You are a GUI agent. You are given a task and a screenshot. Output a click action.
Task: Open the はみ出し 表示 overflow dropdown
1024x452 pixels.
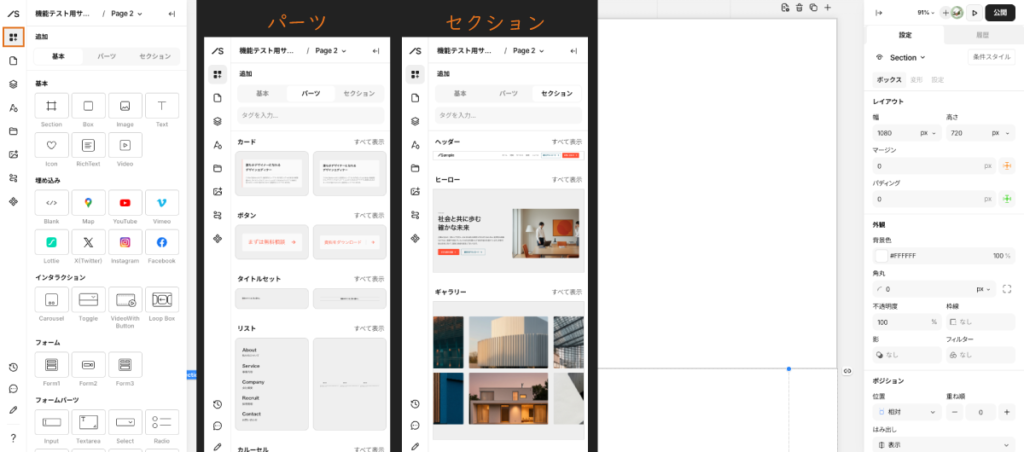pyautogui.click(x=944, y=445)
